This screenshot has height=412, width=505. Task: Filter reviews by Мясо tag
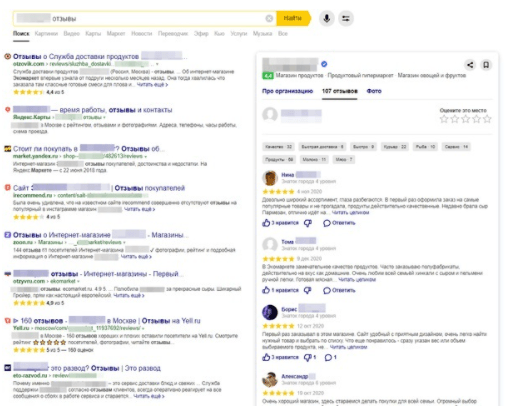pyautogui.click(x=343, y=160)
